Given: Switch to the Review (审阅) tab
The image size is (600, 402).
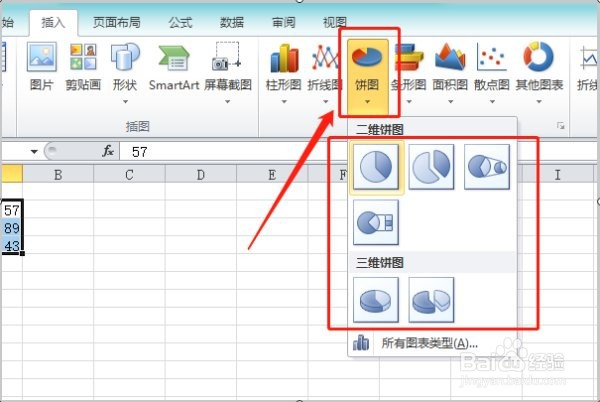Looking at the screenshot, I should [x=284, y=23].
